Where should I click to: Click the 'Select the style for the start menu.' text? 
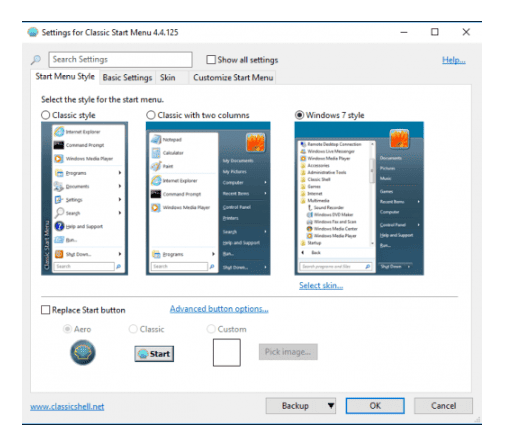103,100
